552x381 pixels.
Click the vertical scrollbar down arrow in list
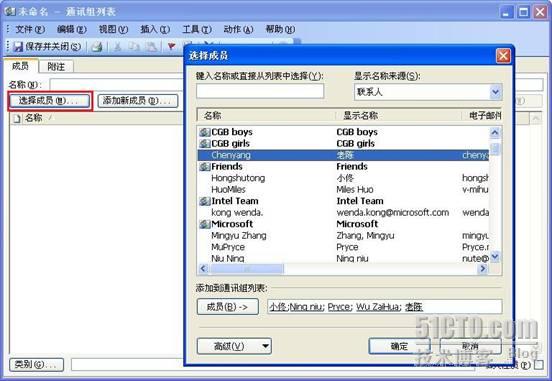[495, 257]
